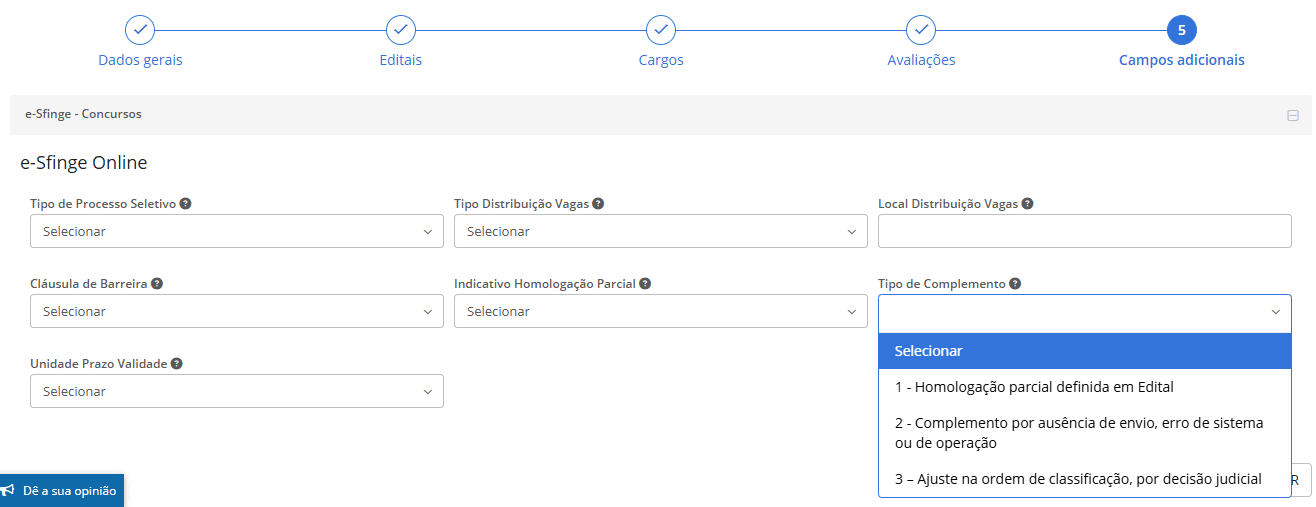Click help icon beside Tipo Distribuição Vagas
Image resolution: width=1316 pixels, height=507 pixels.
click(x=598, y=204)
